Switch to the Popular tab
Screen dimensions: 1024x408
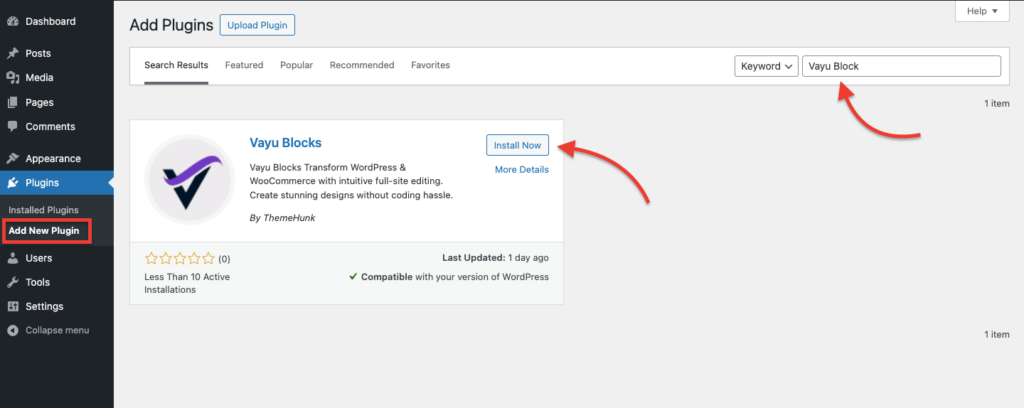point(296,65)
